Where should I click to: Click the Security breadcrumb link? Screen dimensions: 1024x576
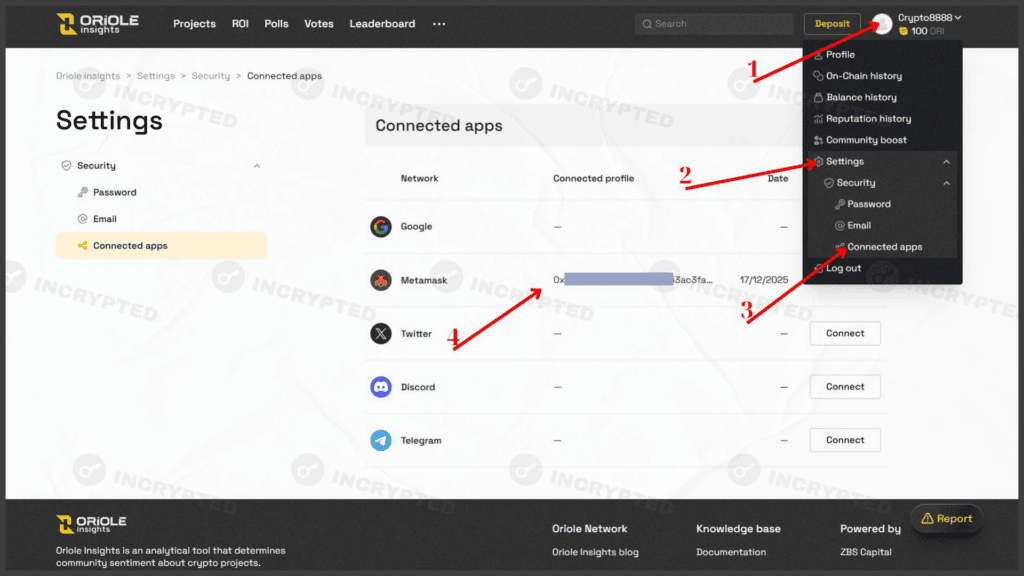point(211,75)
